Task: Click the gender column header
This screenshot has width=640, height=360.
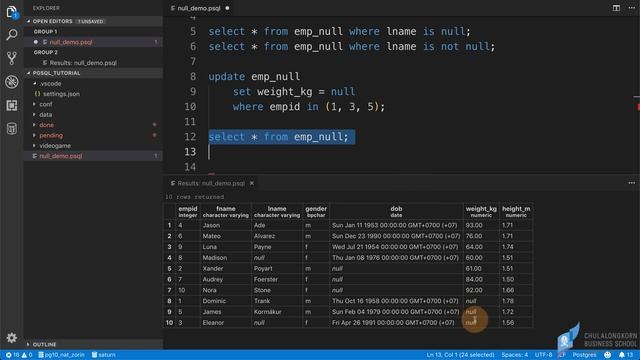Action: 316,211
